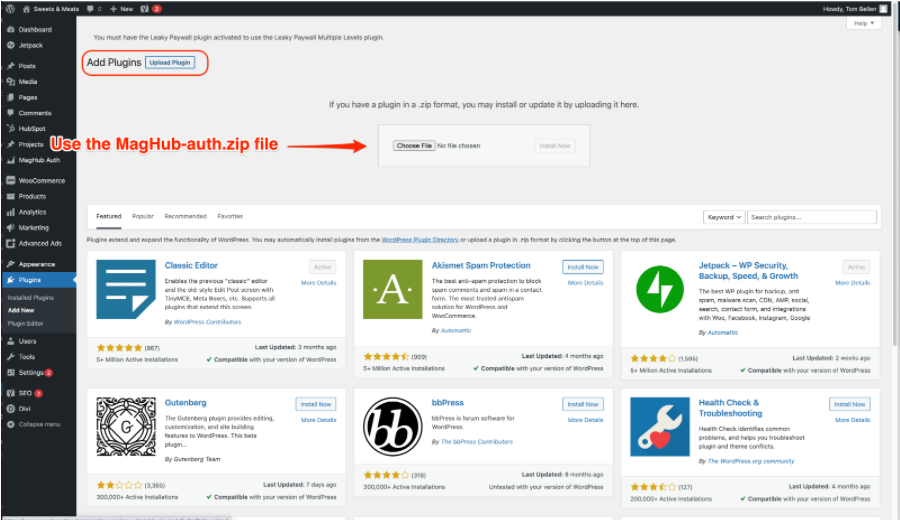Click the Akismet plugin thumbnail
The height and width of the screenshot is (520, 900).
tap(393, 289)
